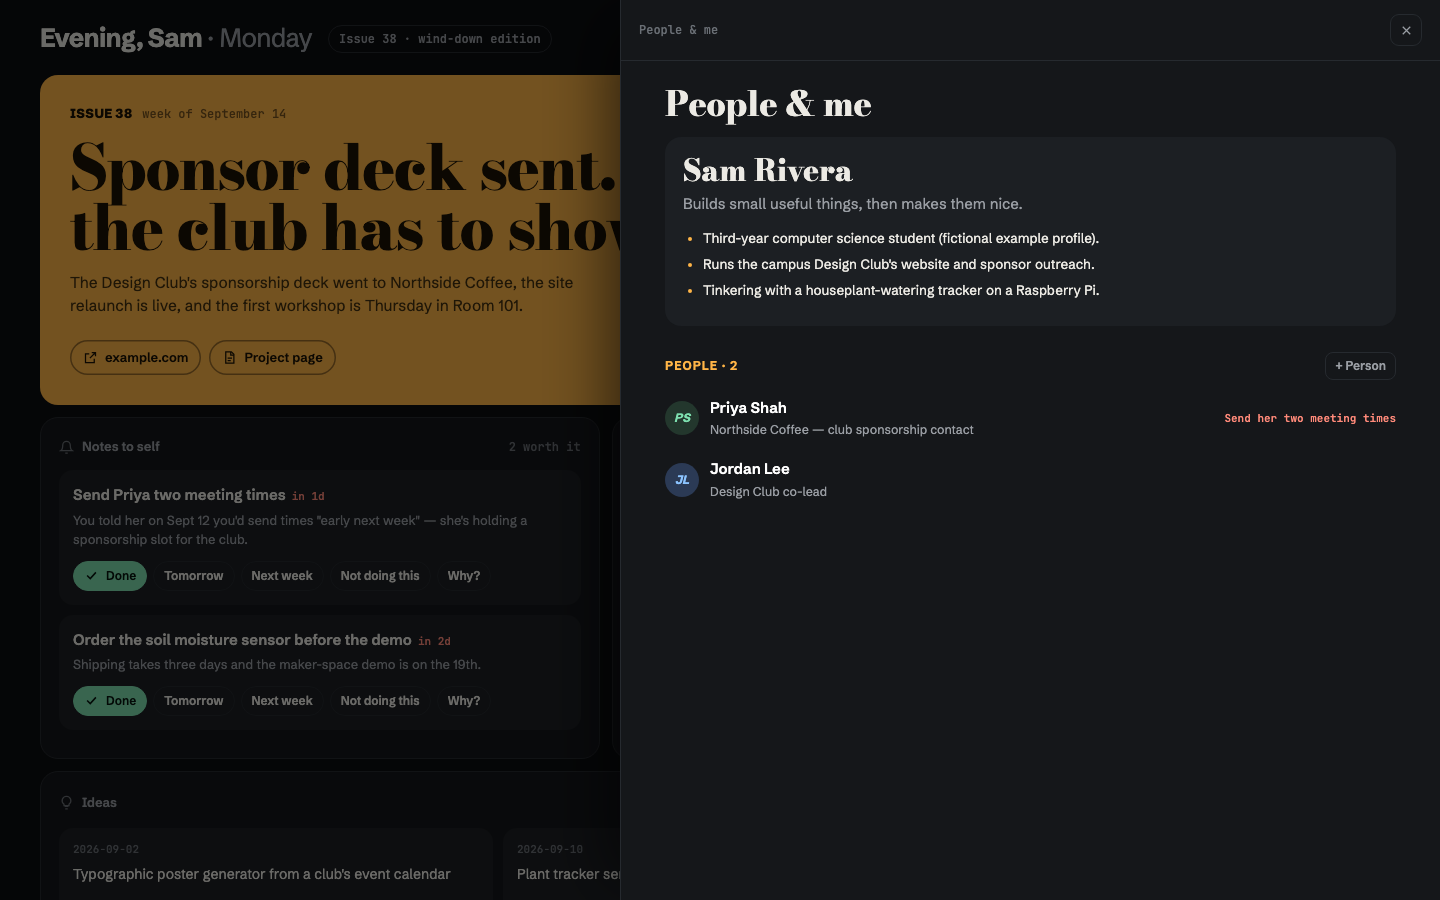Click the '2 worth it' counter
The height and width of the screenshot is (900, 1440).
544,447
